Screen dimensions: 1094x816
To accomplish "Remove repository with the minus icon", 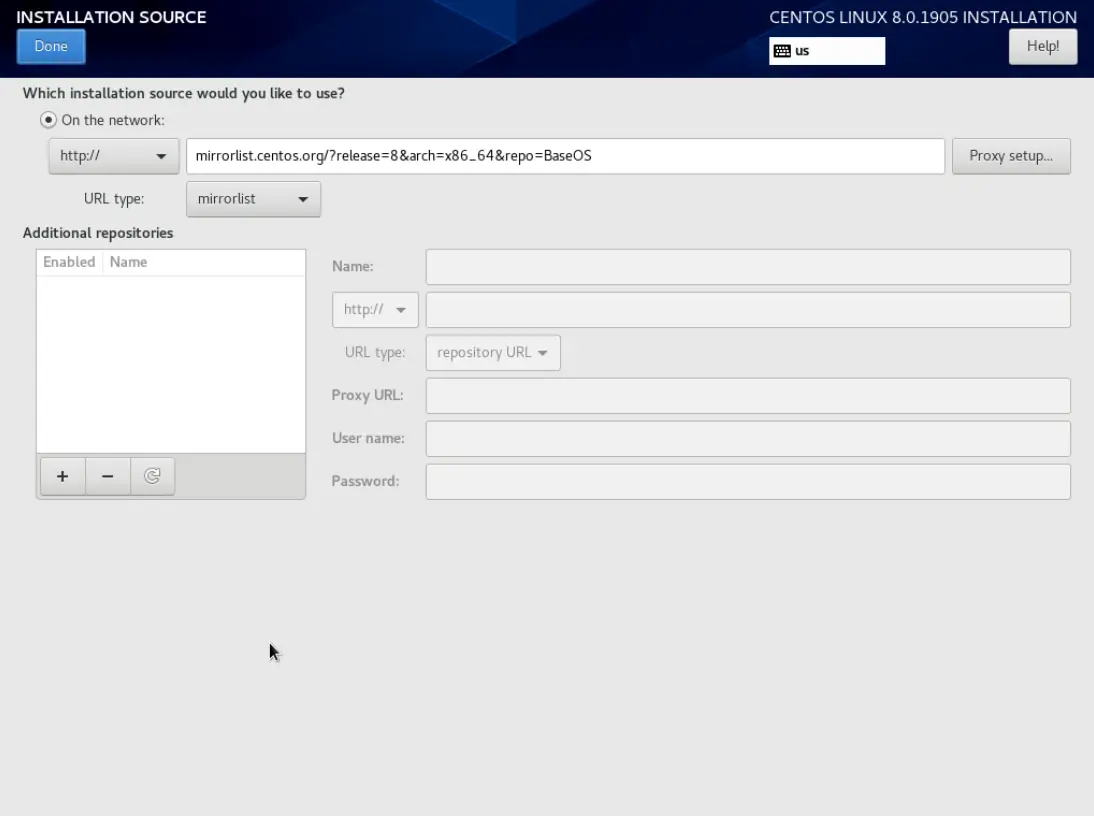I will (107, 476).
